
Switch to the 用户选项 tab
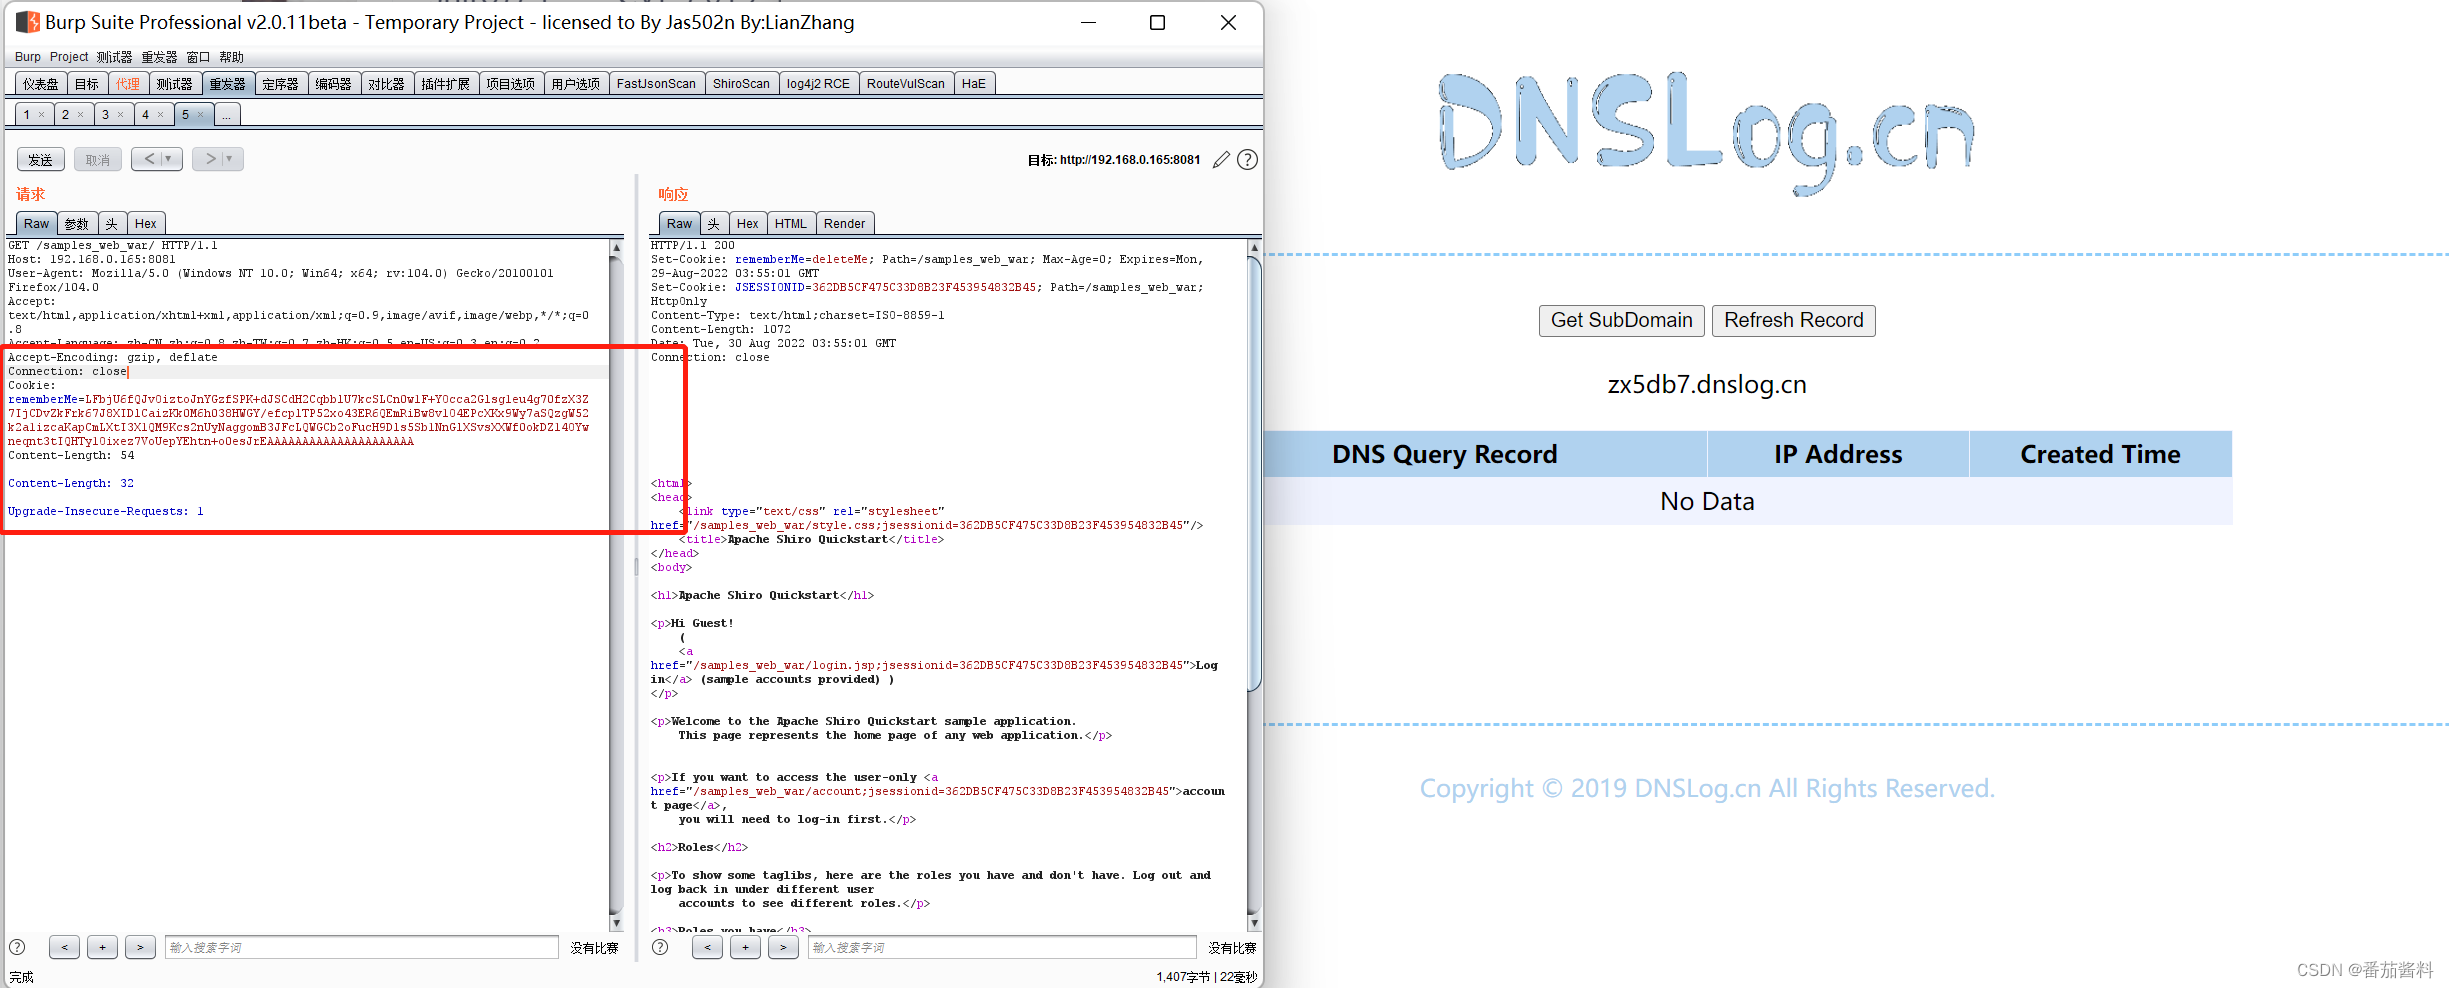pyautogui.click(x=575, y=84)
